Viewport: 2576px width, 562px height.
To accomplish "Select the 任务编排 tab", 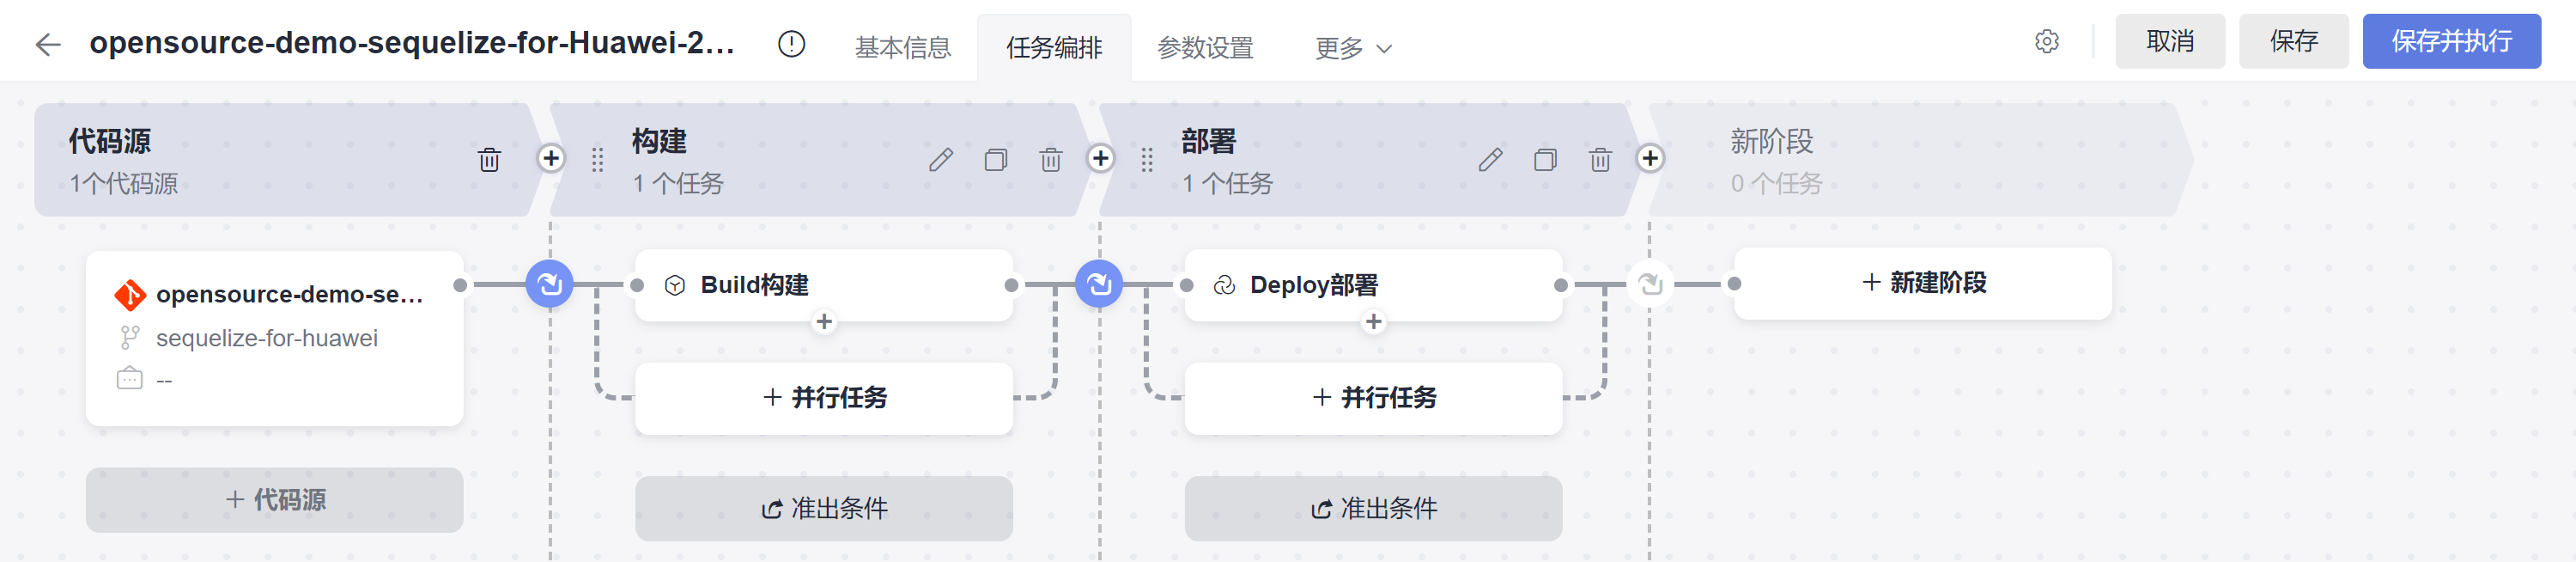I will [x=1054, y=48].
